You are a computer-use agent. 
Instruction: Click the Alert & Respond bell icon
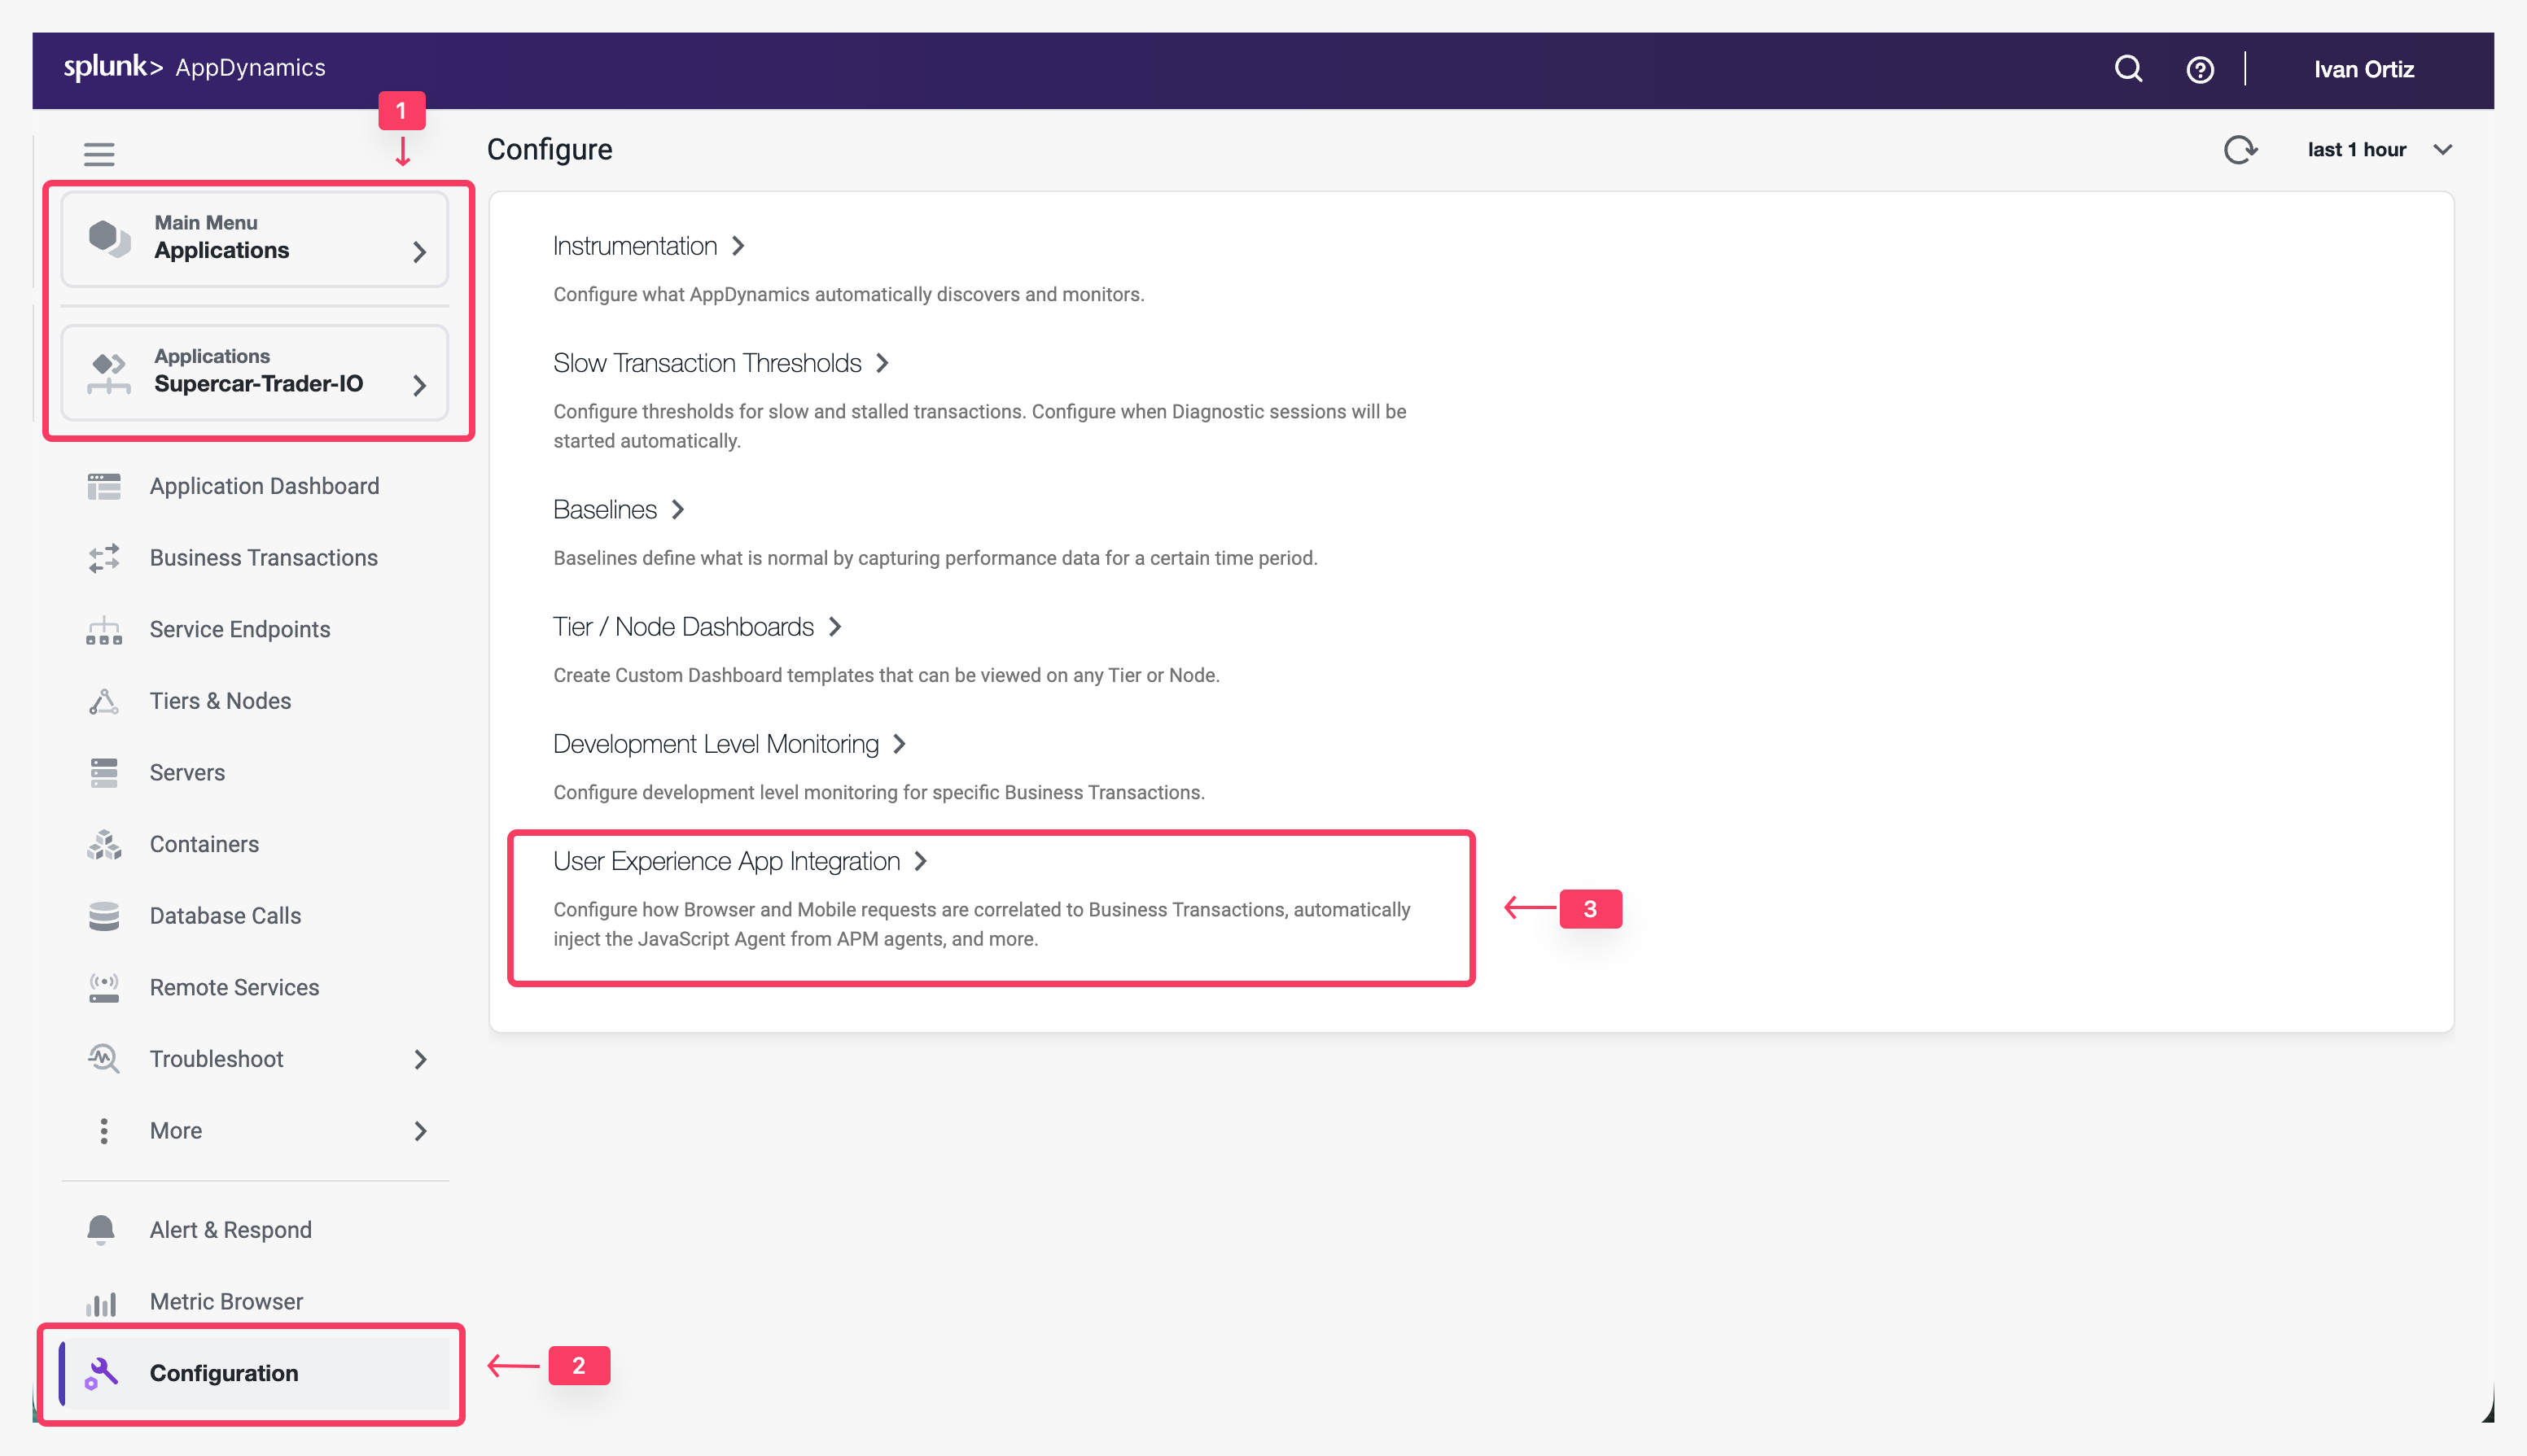point(101,1229)
